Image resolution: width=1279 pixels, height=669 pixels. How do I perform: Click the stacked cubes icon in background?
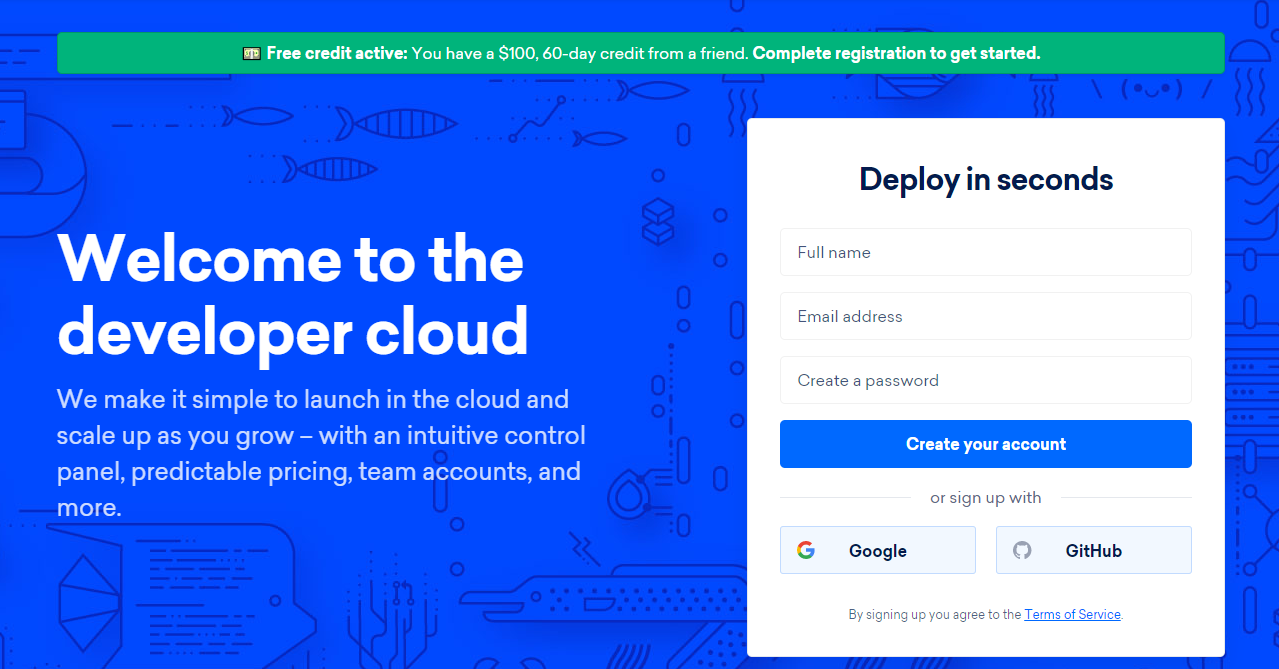point(658,222)
